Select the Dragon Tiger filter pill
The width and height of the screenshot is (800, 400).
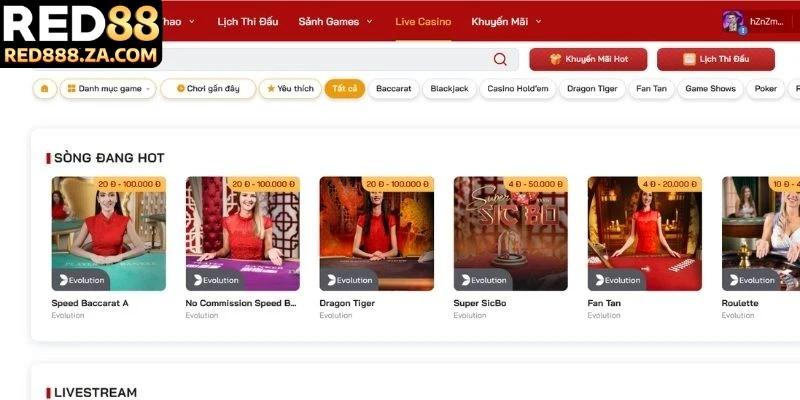point(592,88)
